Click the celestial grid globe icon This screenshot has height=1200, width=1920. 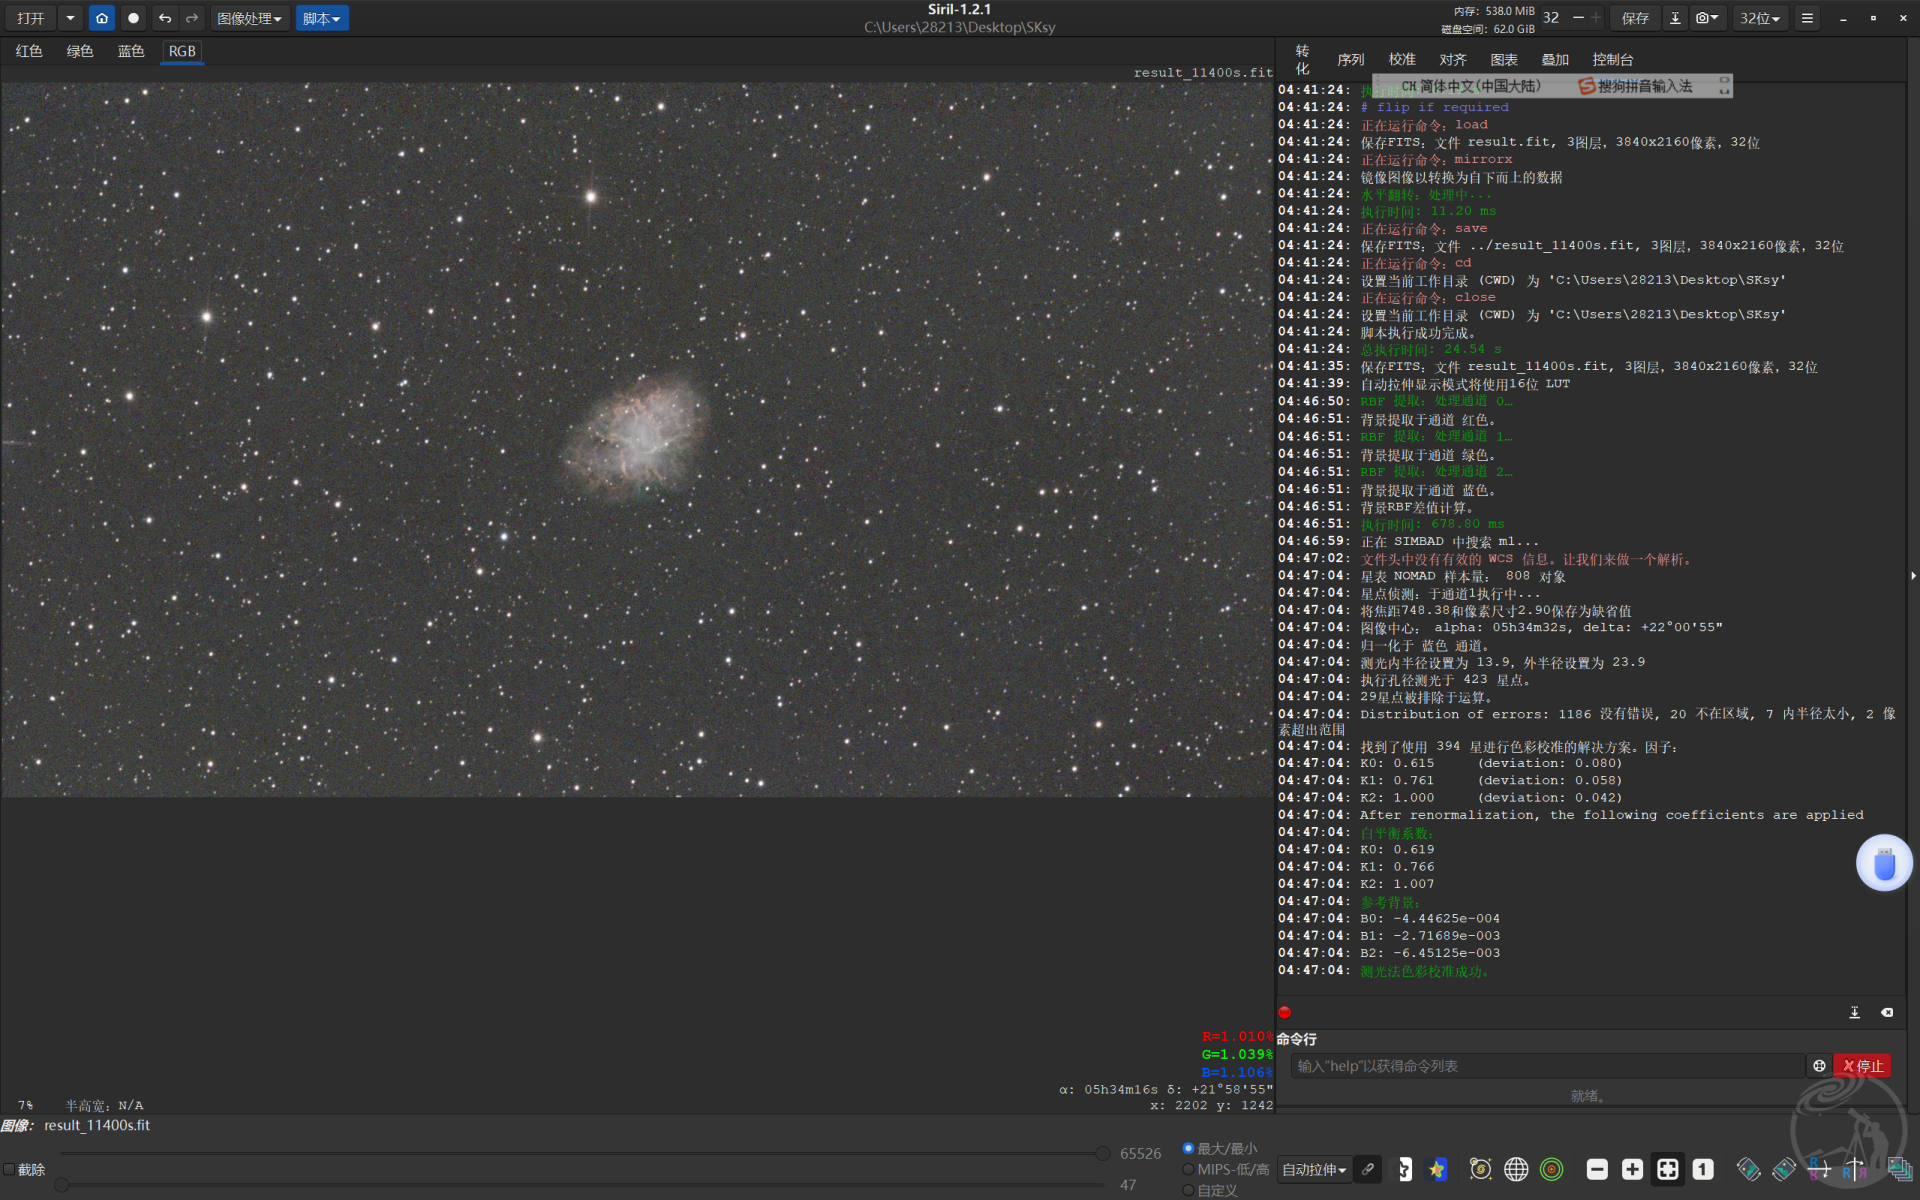[1516, 1169]
